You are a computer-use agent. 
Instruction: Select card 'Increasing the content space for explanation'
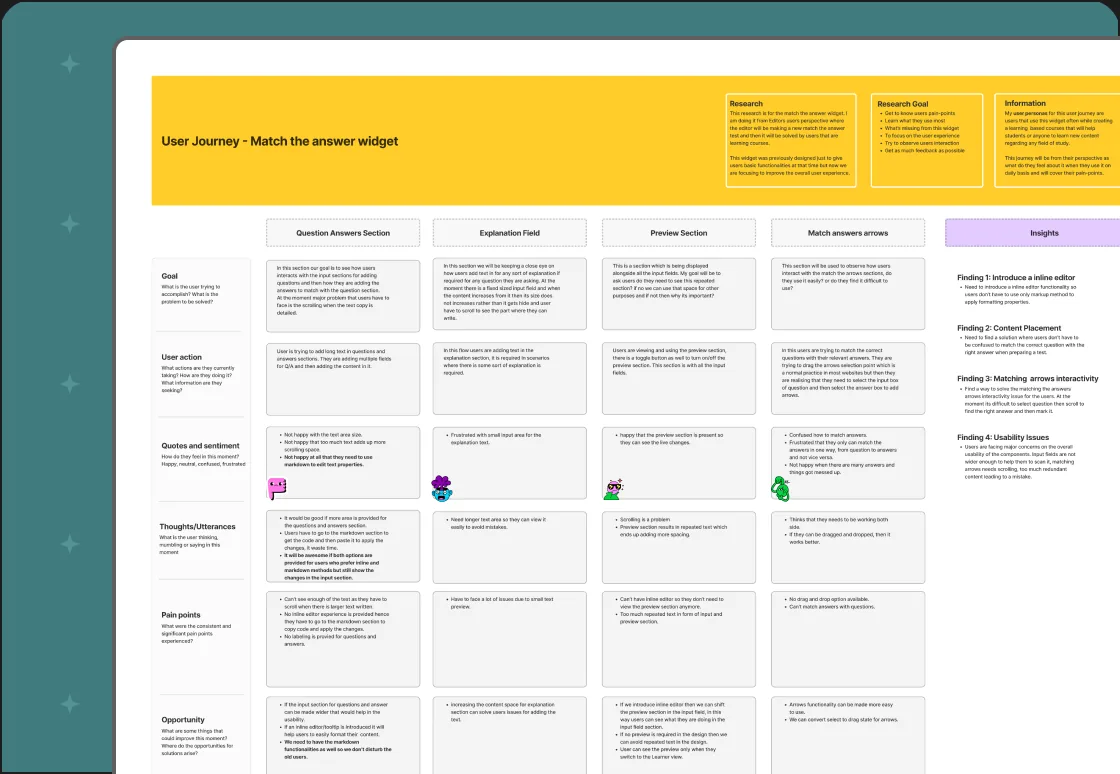pyautogui.click(x=509, y=735)
